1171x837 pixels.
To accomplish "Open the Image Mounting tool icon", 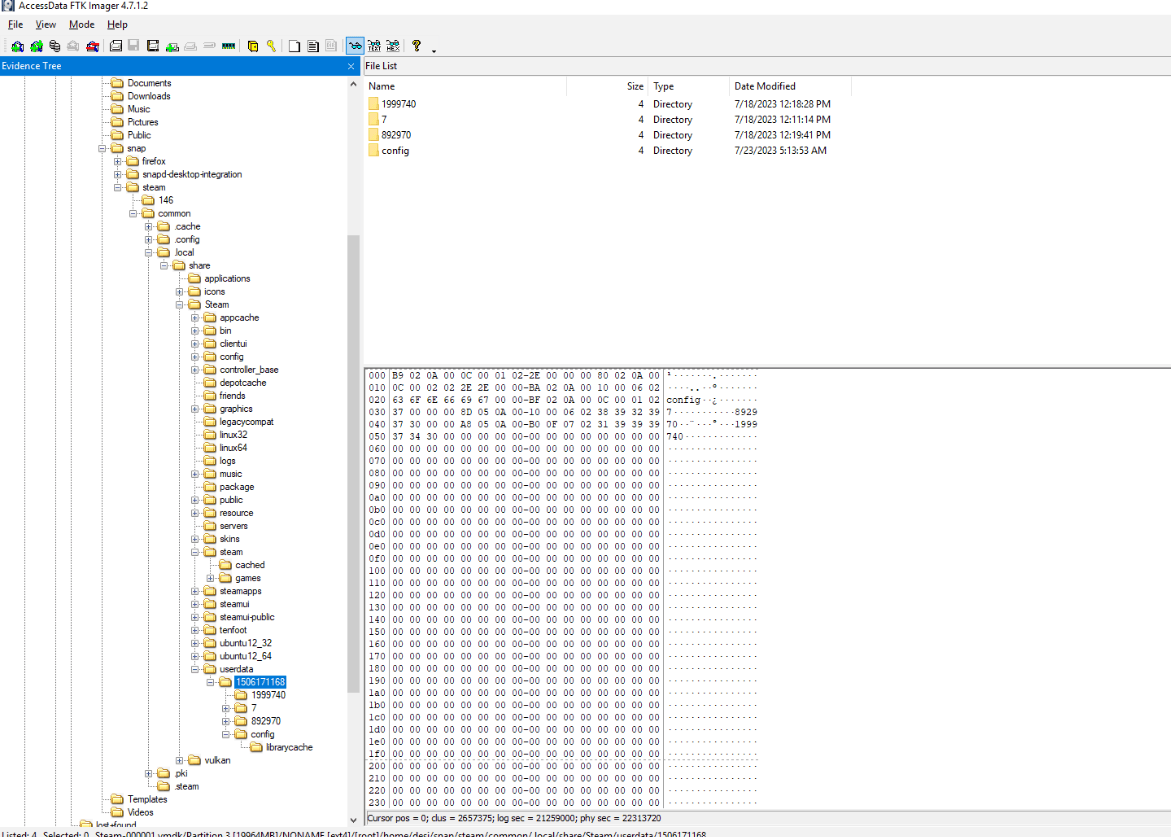I will pos(55,46).
